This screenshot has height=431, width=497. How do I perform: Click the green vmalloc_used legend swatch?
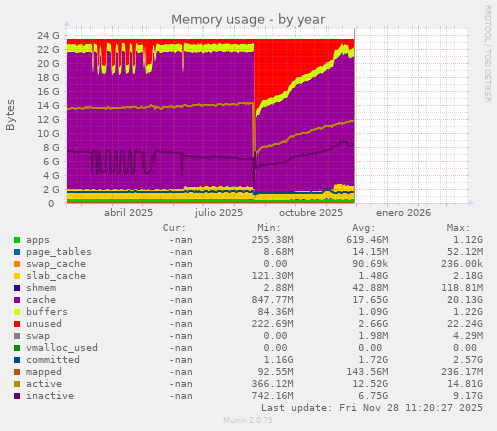pyautogui.click(x=17, y=348)
